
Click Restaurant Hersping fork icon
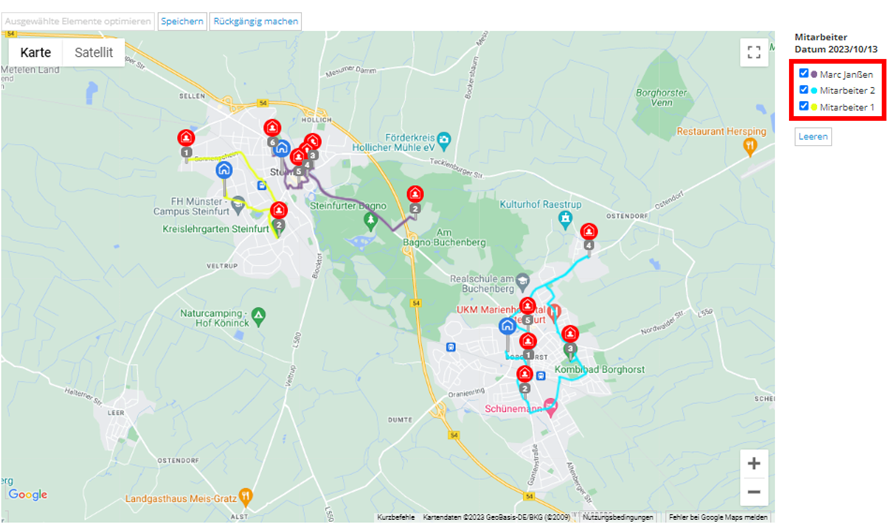(x=750, y=147)
